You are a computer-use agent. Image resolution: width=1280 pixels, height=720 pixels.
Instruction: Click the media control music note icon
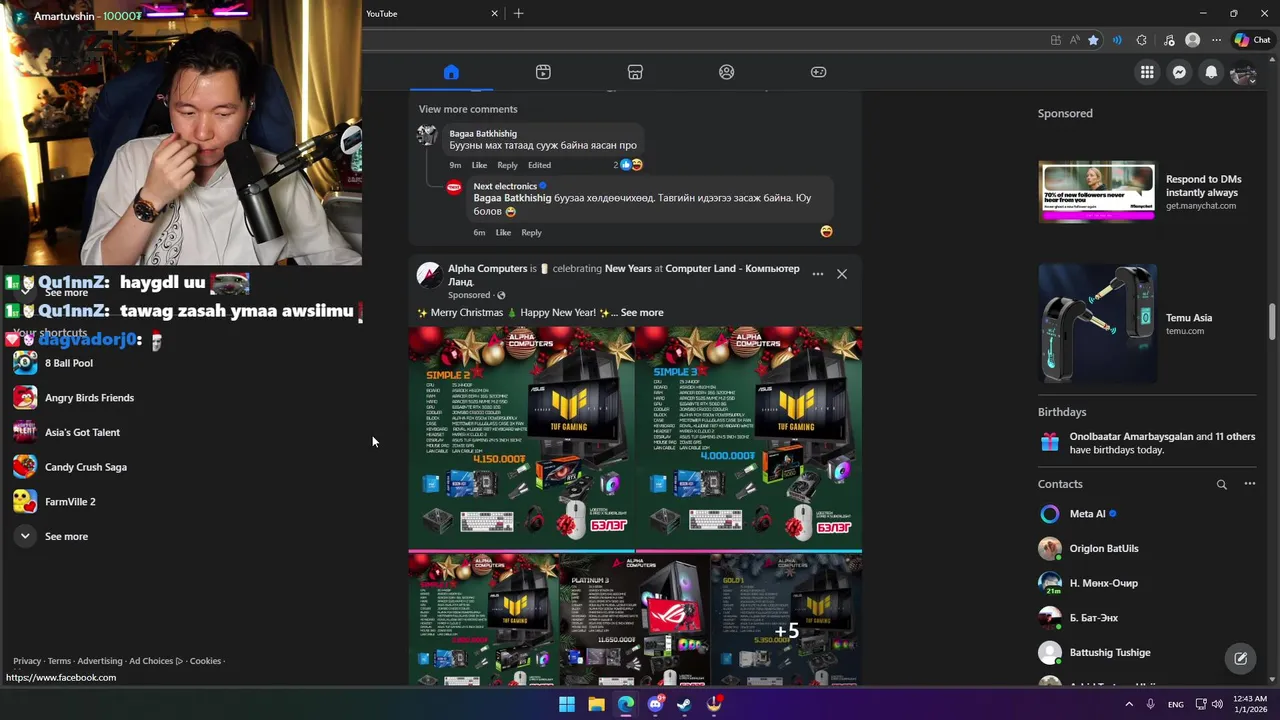pos(1169,40)
